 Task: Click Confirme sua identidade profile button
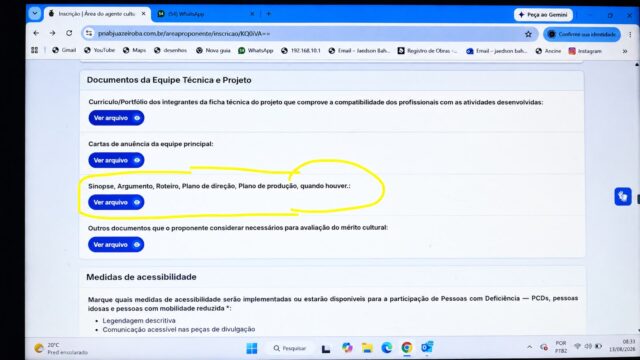582,34
